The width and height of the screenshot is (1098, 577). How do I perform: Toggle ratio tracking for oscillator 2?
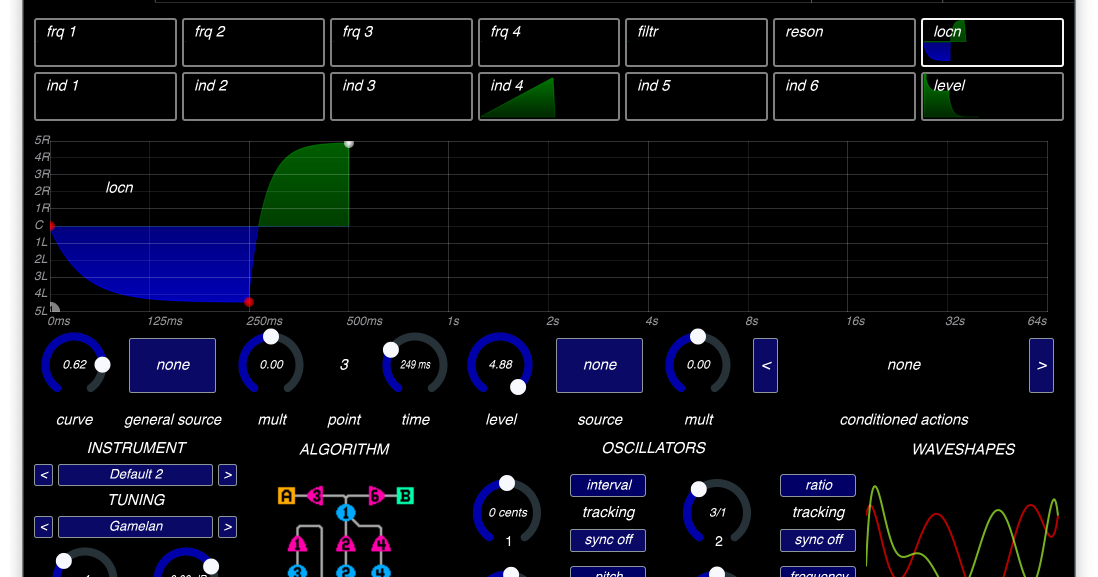[x=818, y=485]
